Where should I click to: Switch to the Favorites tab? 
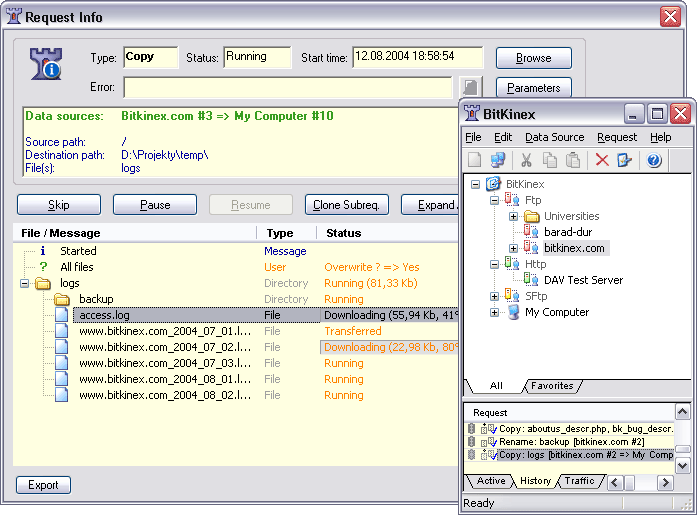pos(552,386)
